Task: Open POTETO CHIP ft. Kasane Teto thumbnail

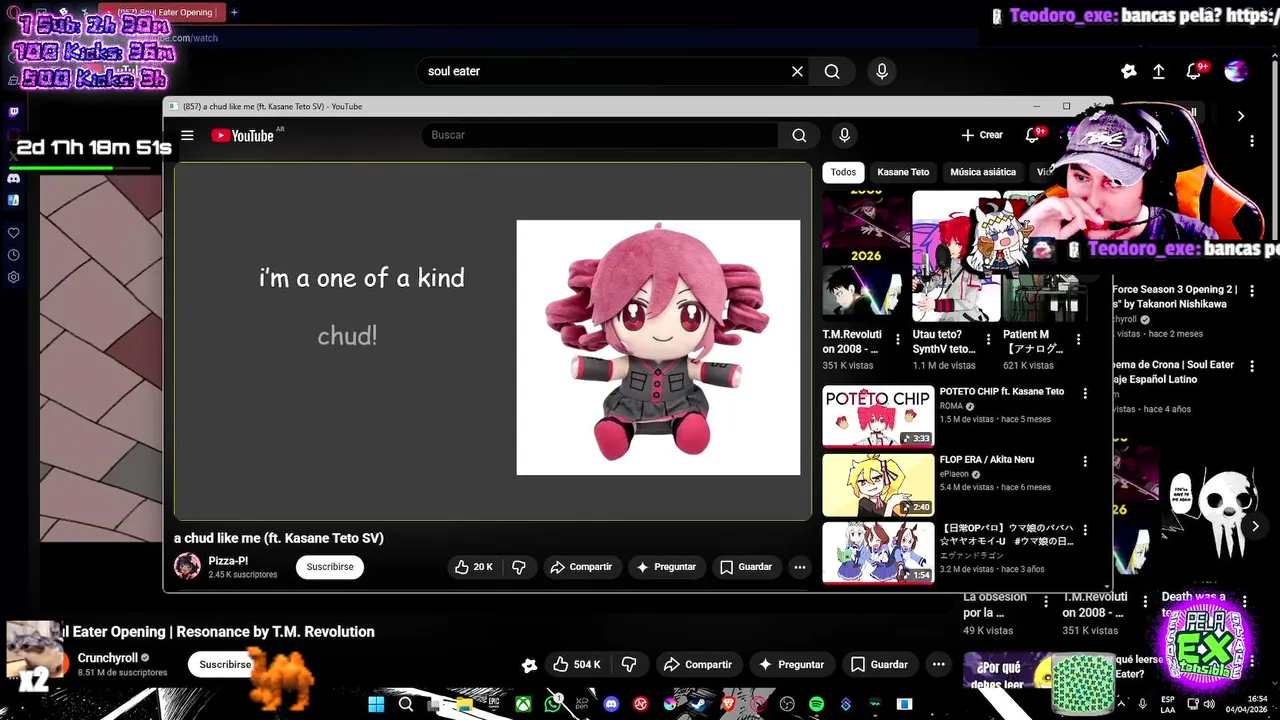Action: 878,416
